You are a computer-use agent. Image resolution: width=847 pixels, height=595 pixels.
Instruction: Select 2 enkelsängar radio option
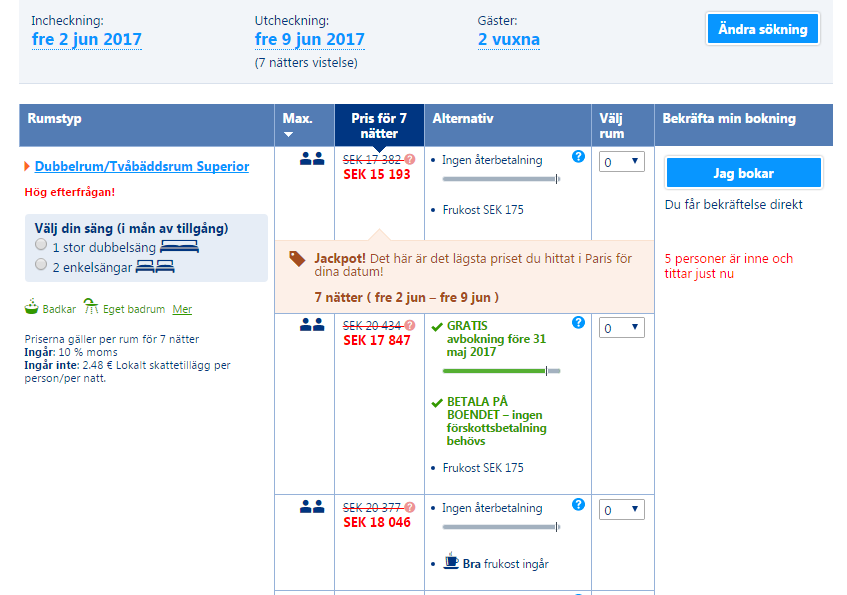[41, 264]
